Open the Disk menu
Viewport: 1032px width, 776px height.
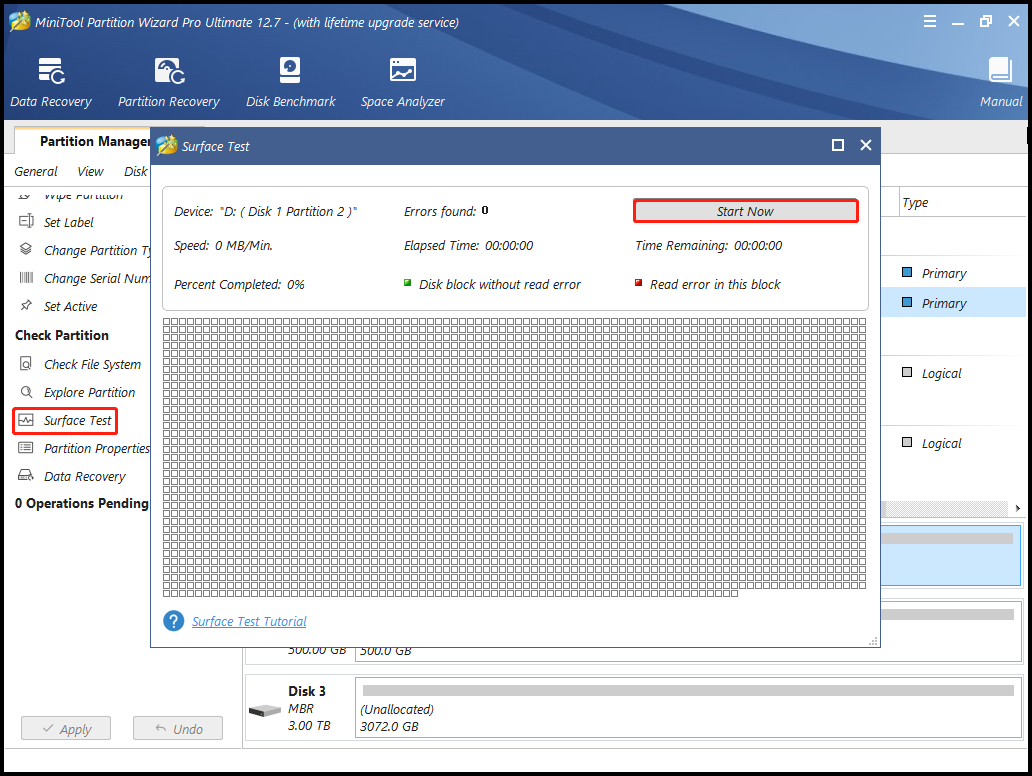click(136, 171)
